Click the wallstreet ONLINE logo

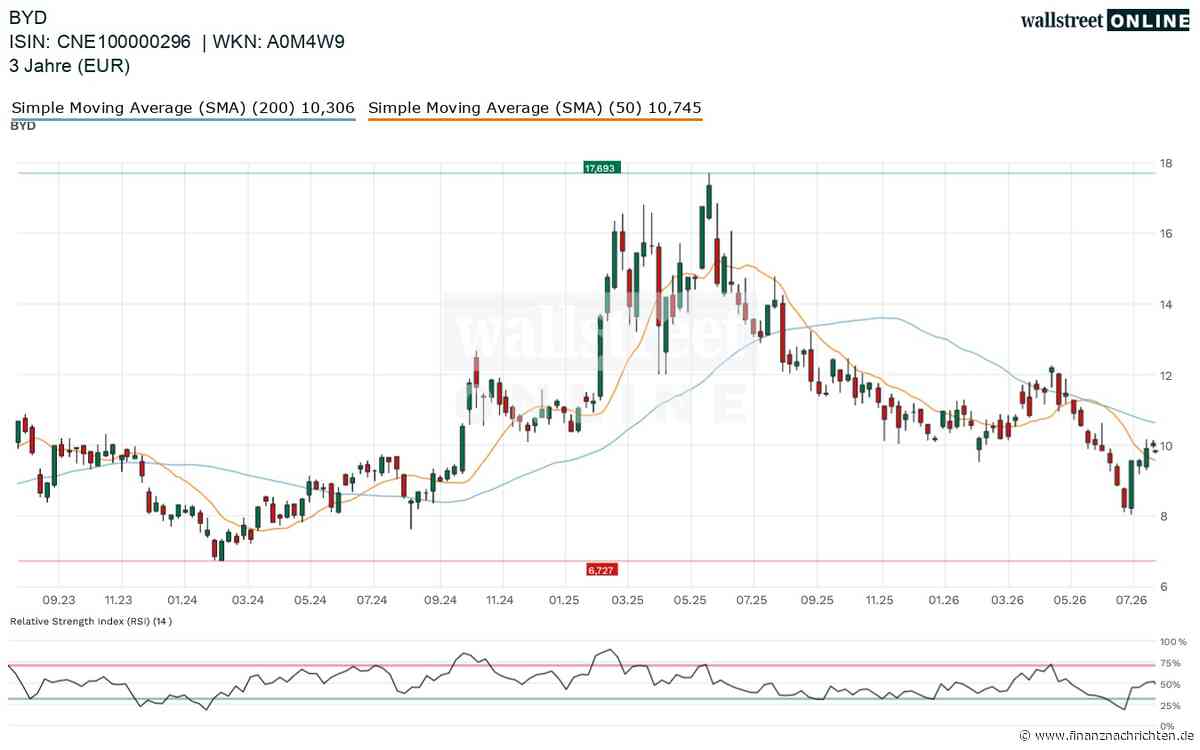click(1105, 20)
